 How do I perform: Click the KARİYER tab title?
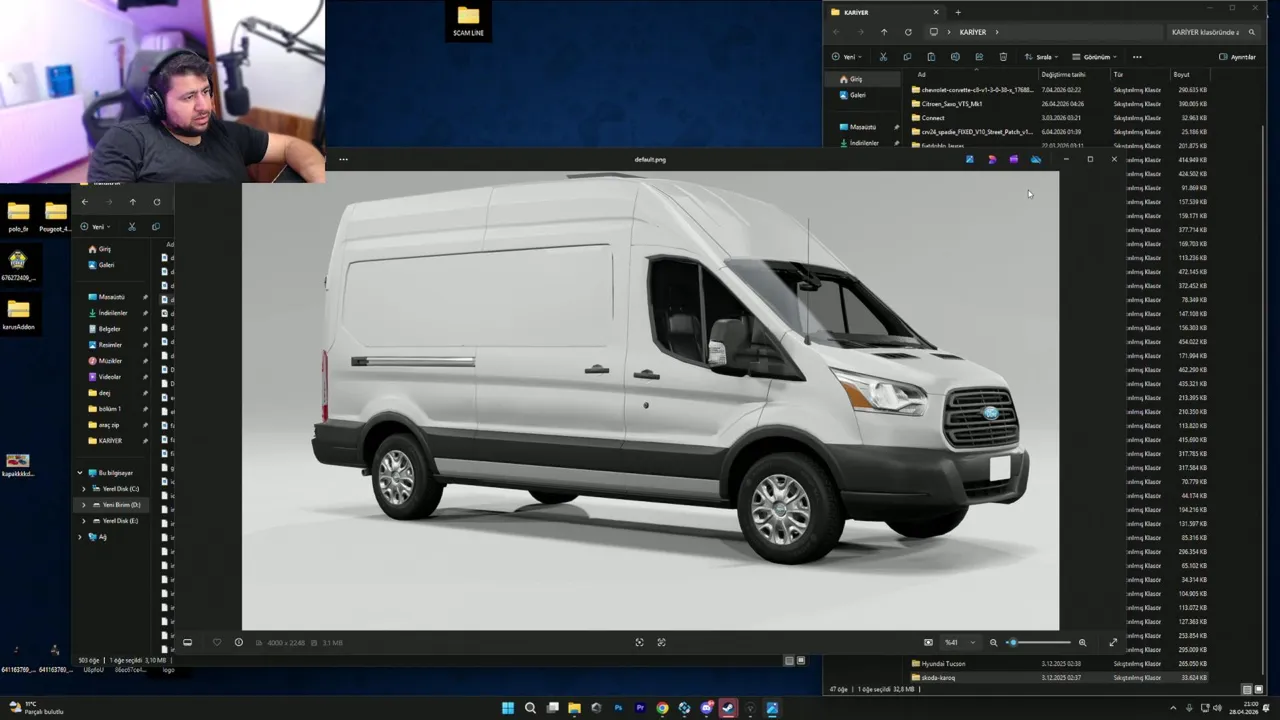pyautogui.click(x=856, y=12)
